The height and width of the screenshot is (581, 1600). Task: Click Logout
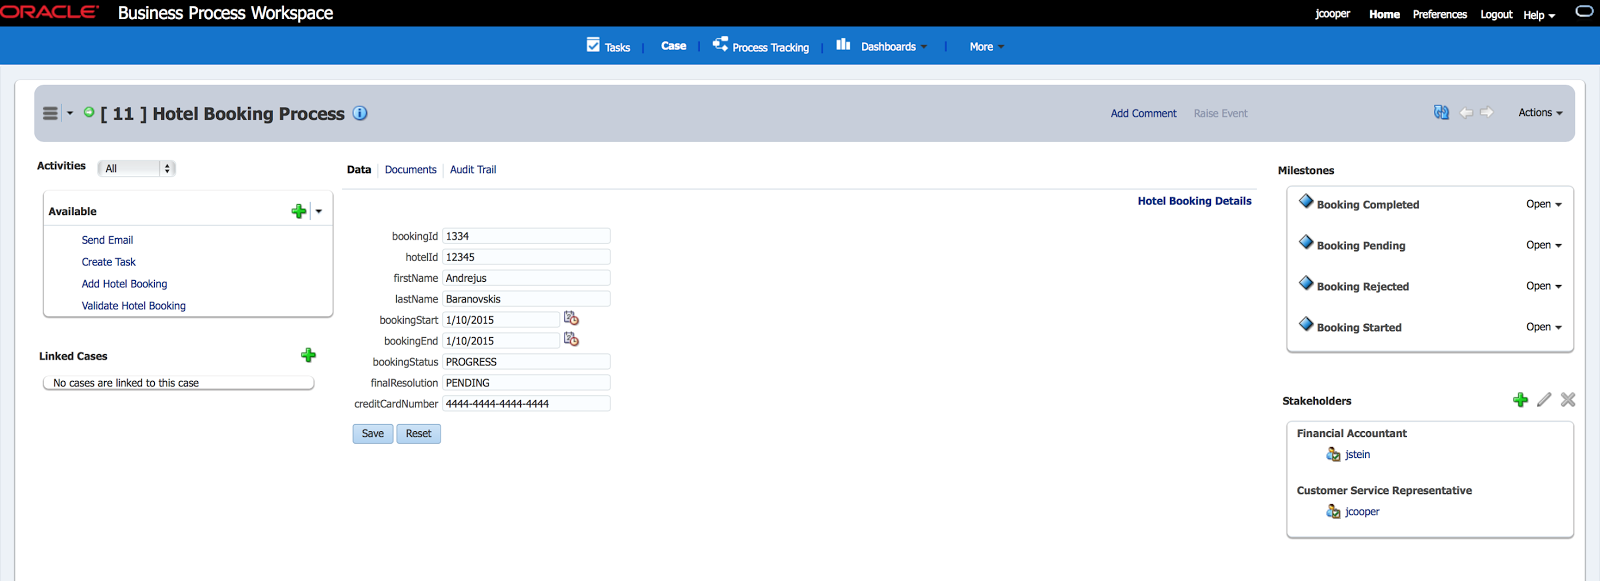1496,14
